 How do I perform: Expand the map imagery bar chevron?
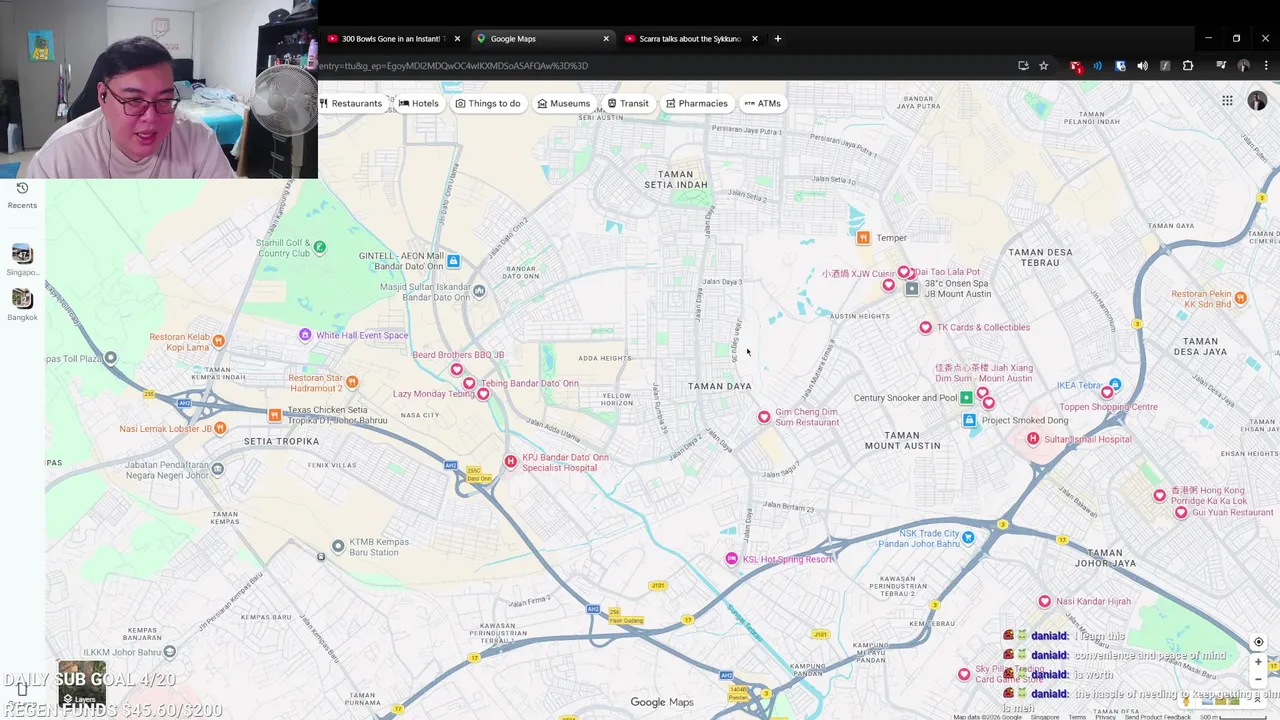[1258, 700]
